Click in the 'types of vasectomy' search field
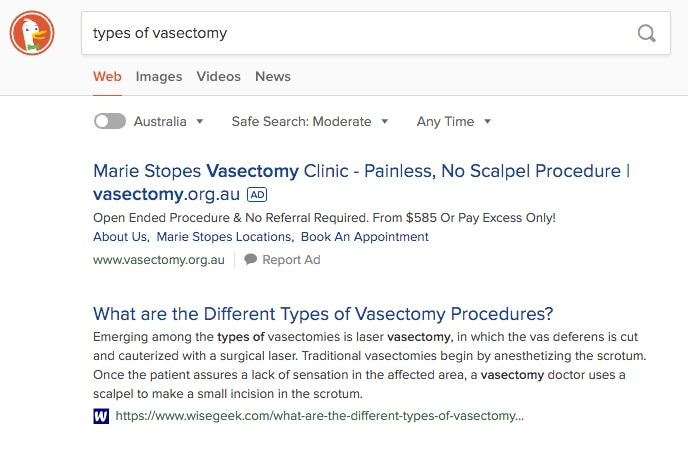688x458 pixels. click(355, 33)
